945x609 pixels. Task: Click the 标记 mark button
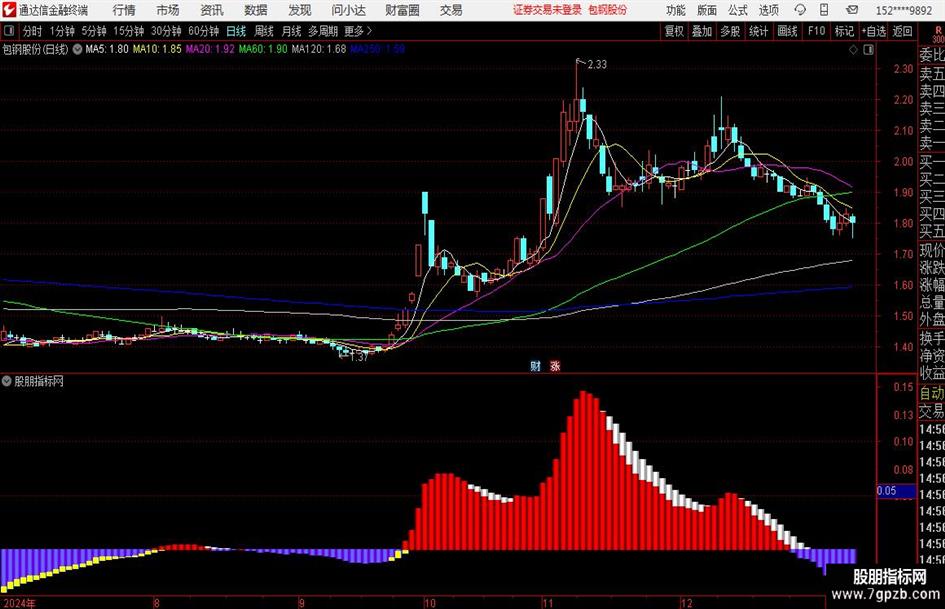tap(844, 31)
